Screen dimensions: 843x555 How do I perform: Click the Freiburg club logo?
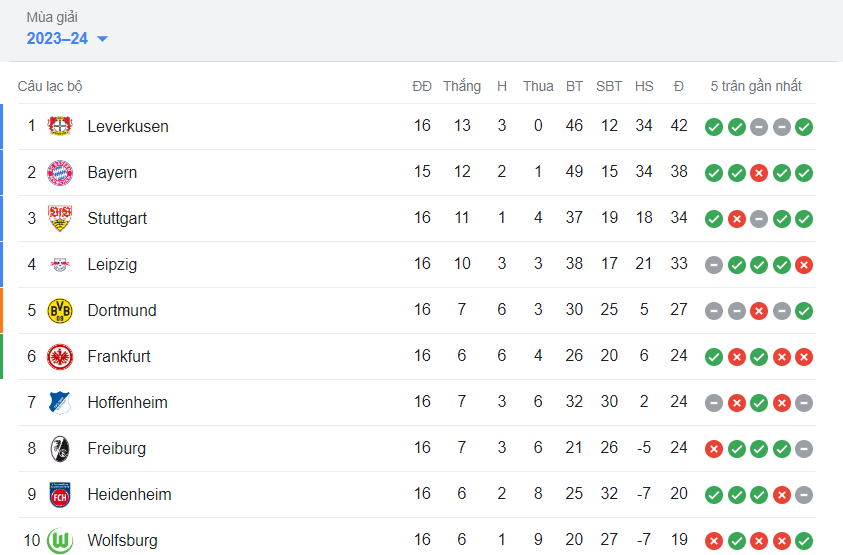(60, 449)
